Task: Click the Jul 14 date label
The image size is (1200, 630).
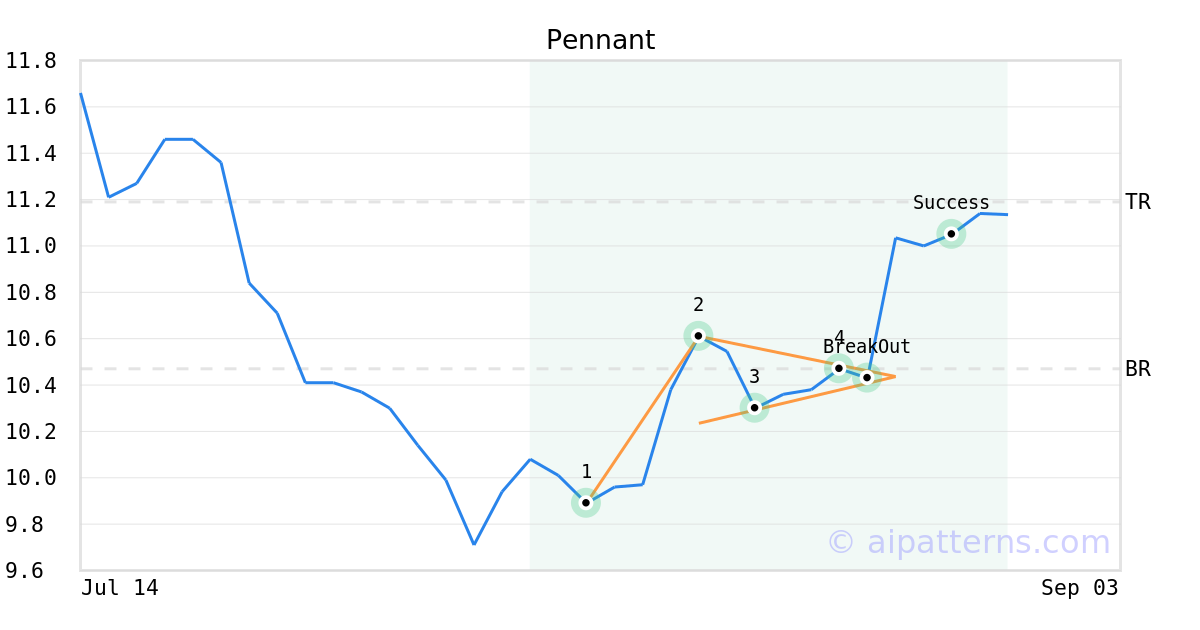Action: 120,588
